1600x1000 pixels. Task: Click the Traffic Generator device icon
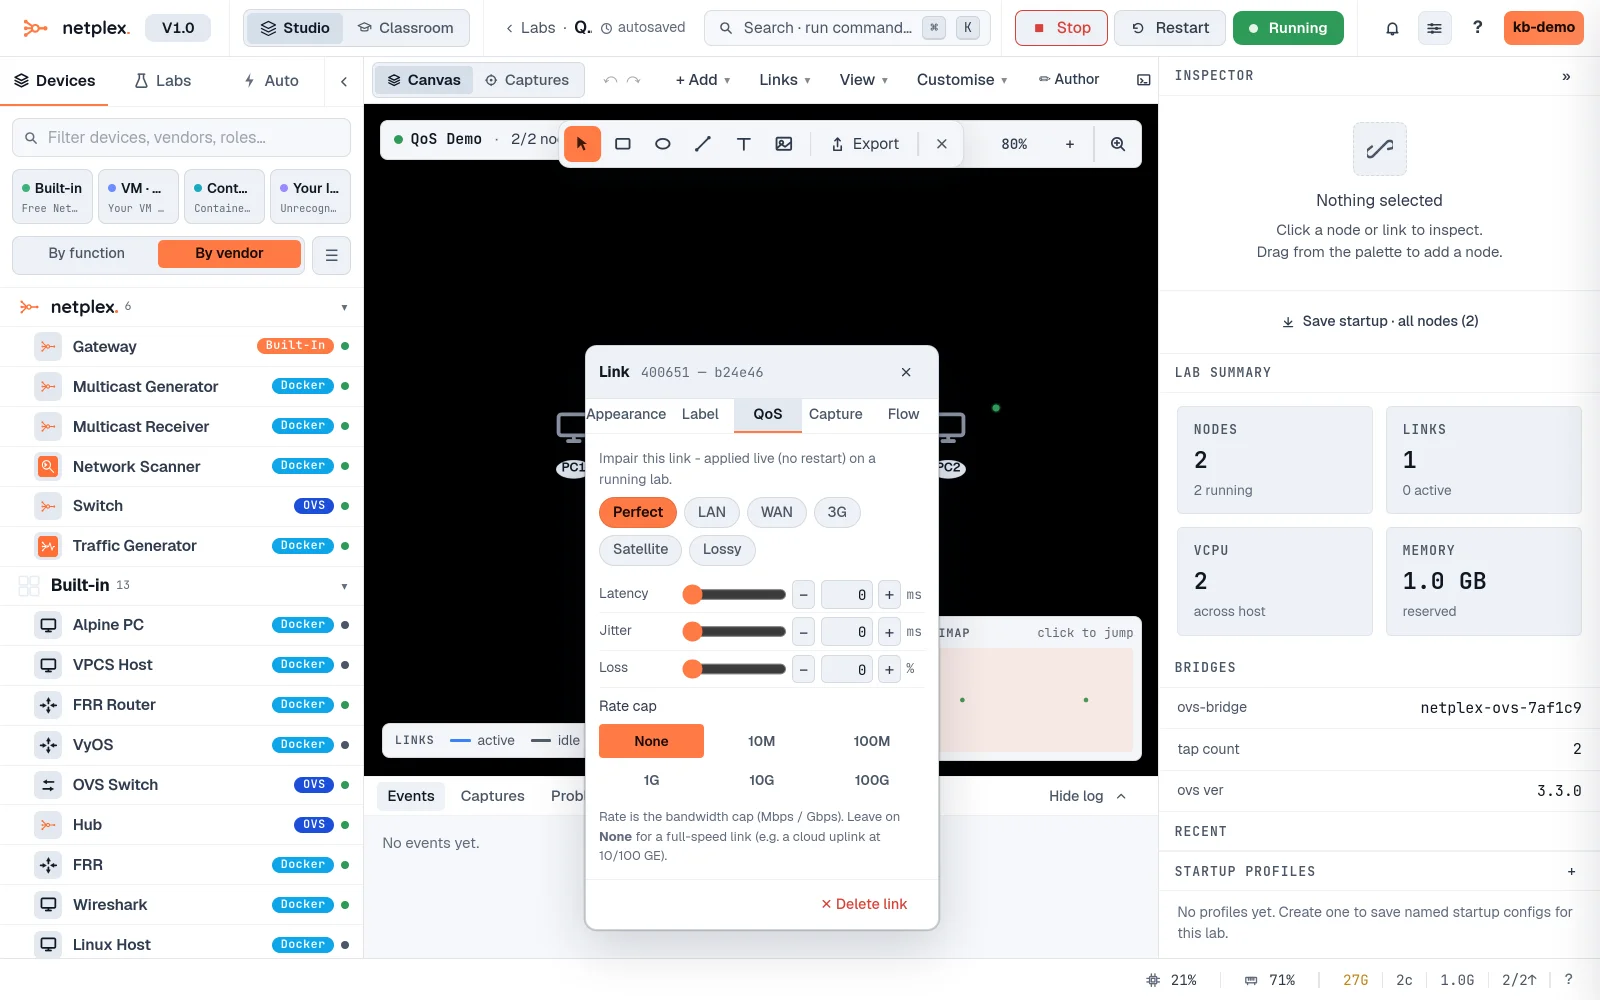pyautogui.click(x=48, y=546)
